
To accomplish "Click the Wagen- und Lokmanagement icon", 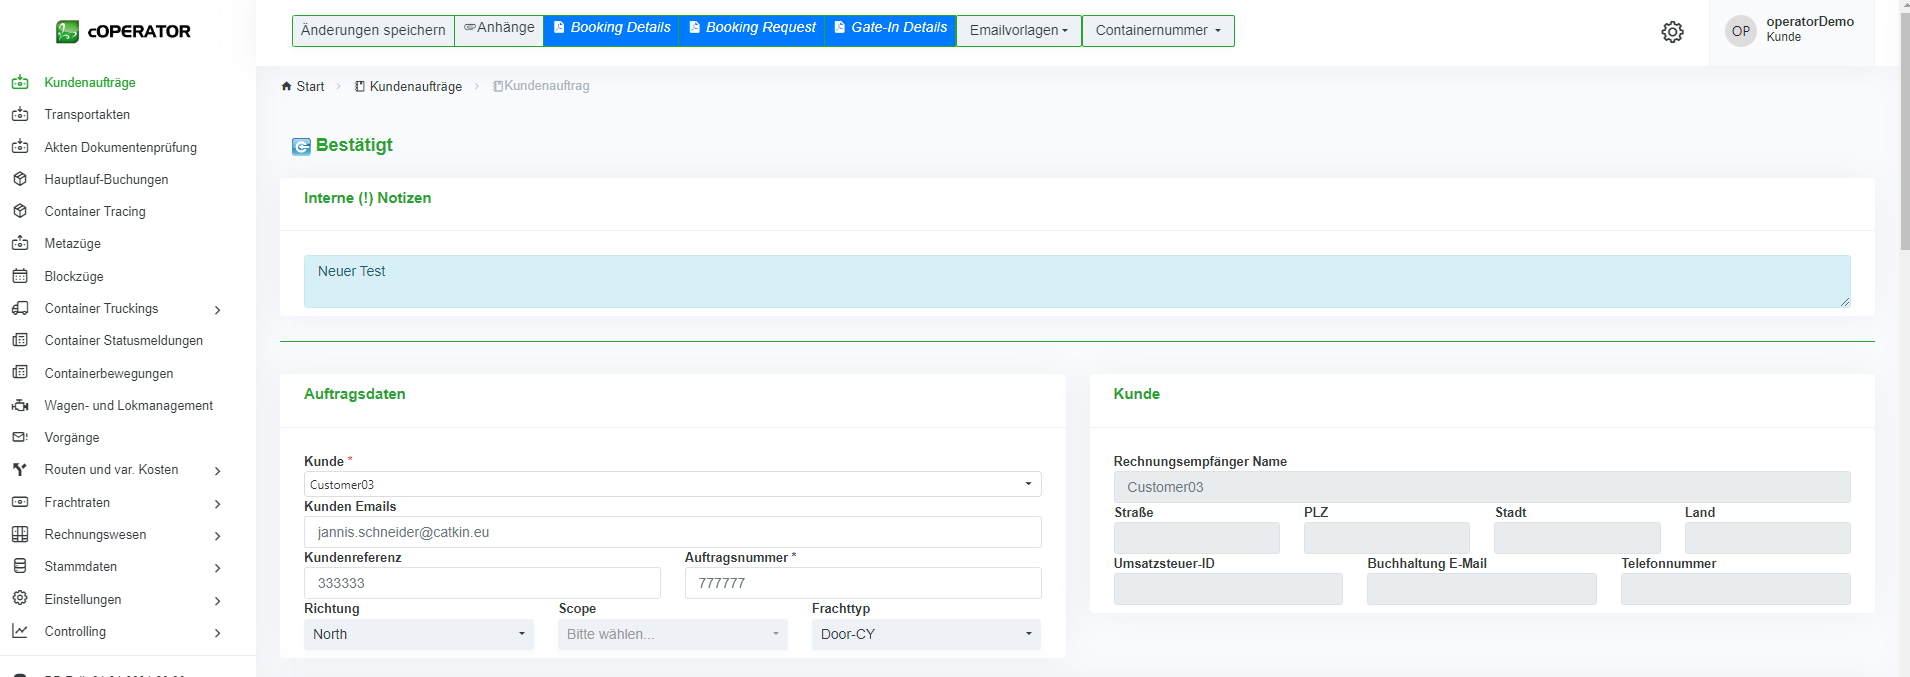I will click(20, 405).
